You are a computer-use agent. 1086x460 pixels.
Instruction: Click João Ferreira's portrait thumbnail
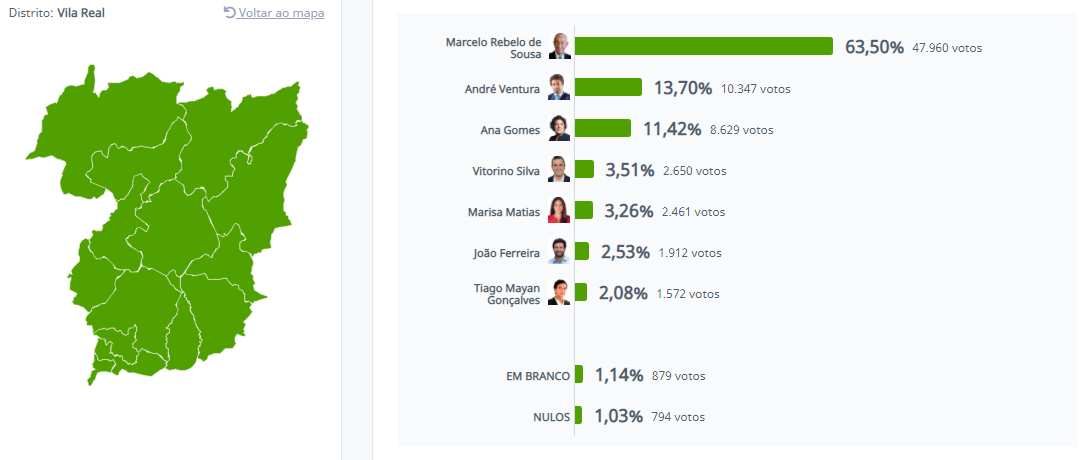(x=559, y=252)
